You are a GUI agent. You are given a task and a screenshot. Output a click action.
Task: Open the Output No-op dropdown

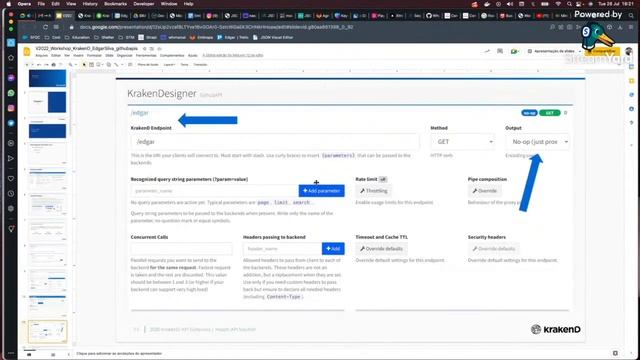[x=538, y=142]
